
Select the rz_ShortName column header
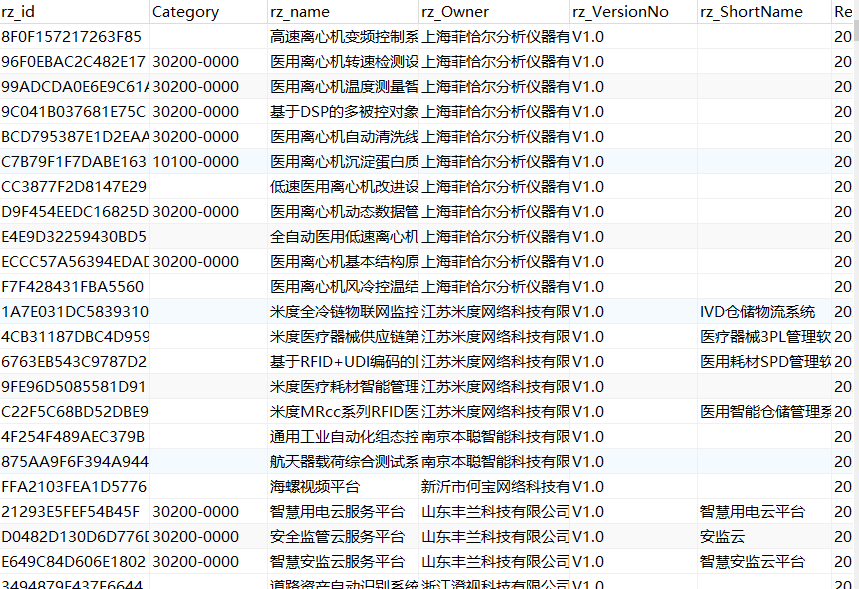(x=764, y=12)
